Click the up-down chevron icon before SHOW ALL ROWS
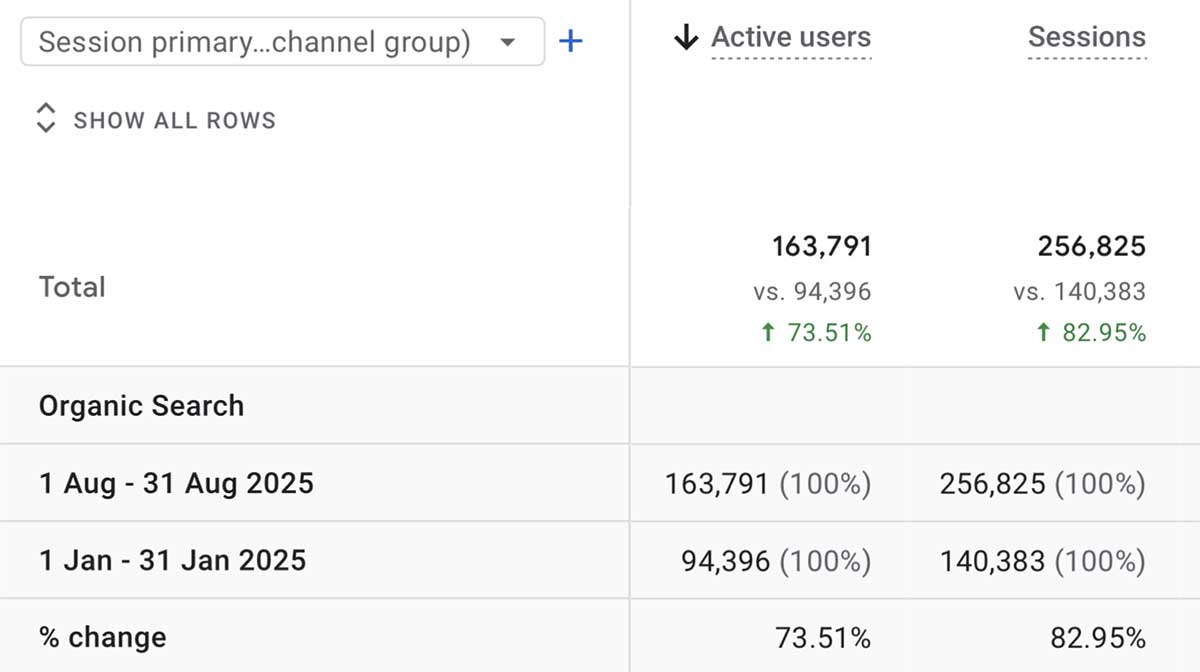 tap(46, 117)
